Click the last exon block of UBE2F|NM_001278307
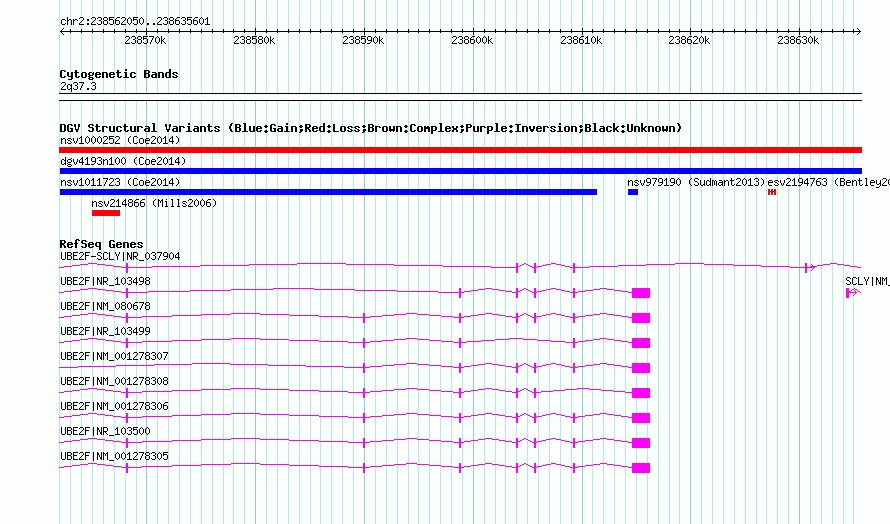890x524 pixels. coord(641,368)
